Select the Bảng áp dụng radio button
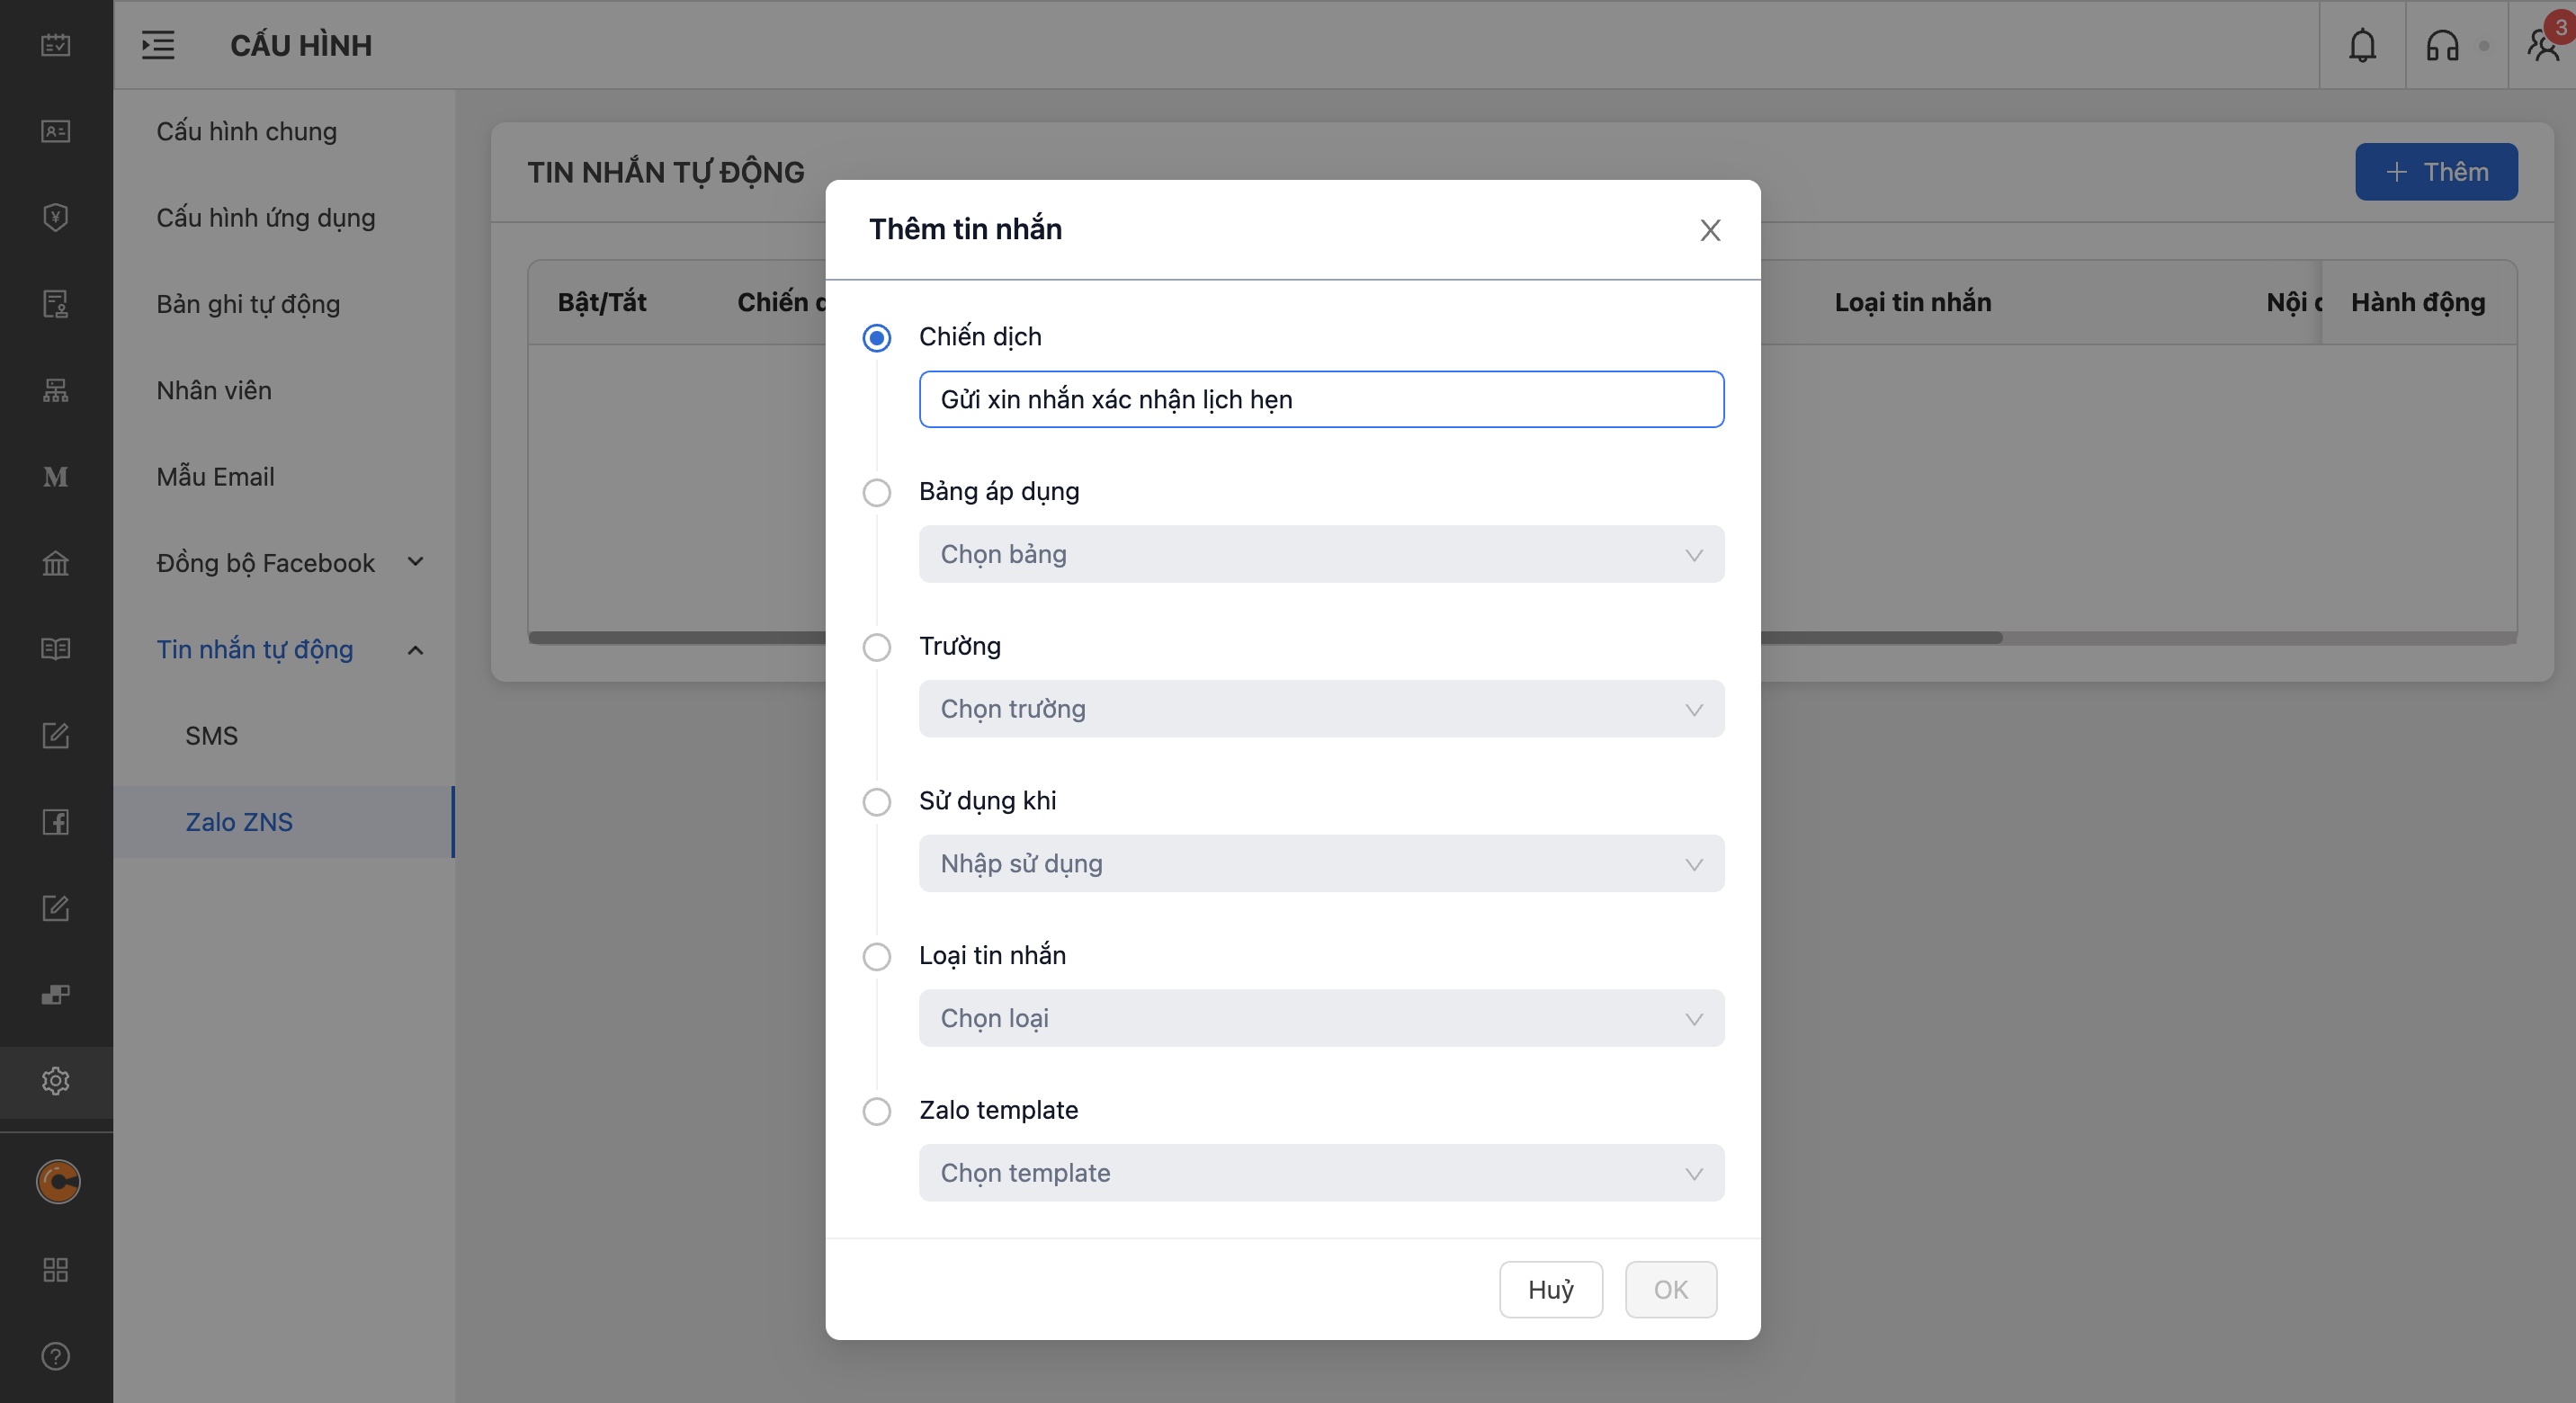This screenshot has height=1403, width=2576. point(876,492)
